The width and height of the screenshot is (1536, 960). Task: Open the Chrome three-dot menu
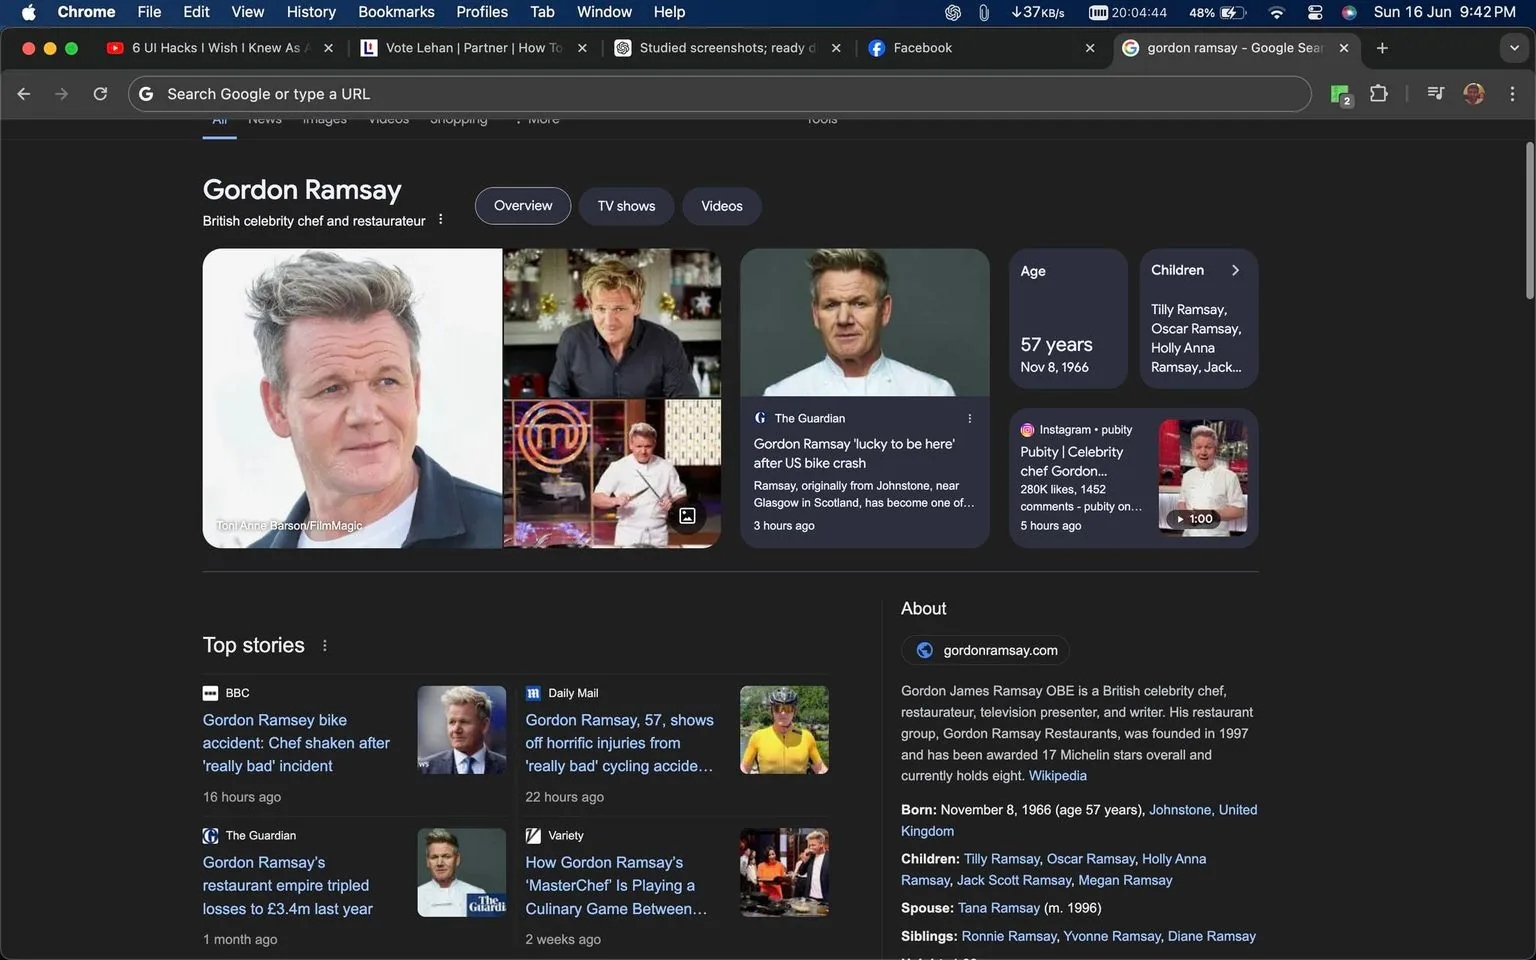coord(1513,93)
